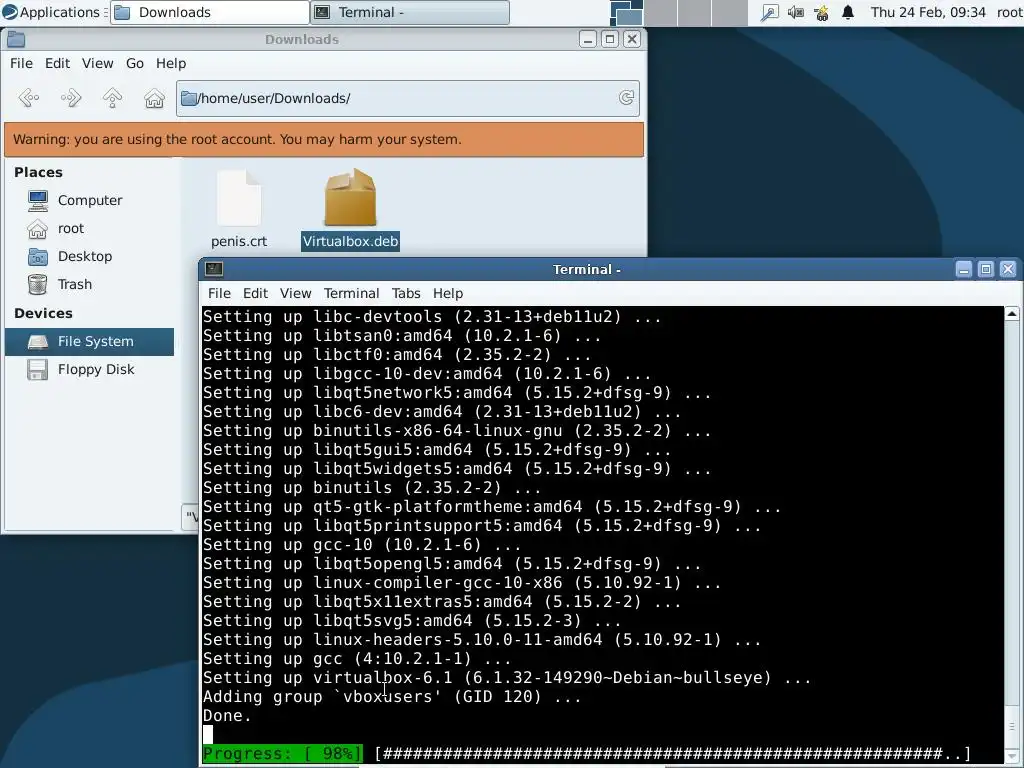Click the Forward arrow in Downloads toolbar

71,98
